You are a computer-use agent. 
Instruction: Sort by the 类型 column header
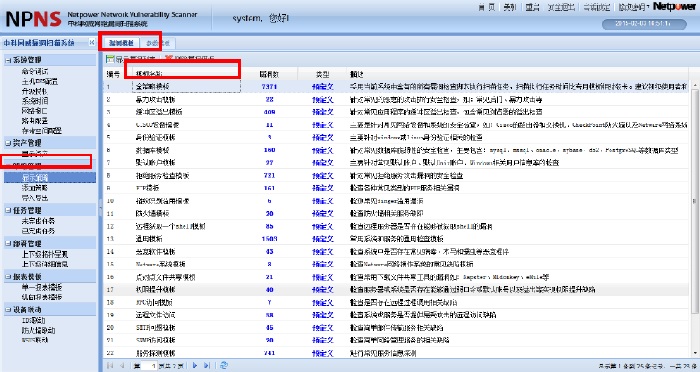(x=322, y=74)
